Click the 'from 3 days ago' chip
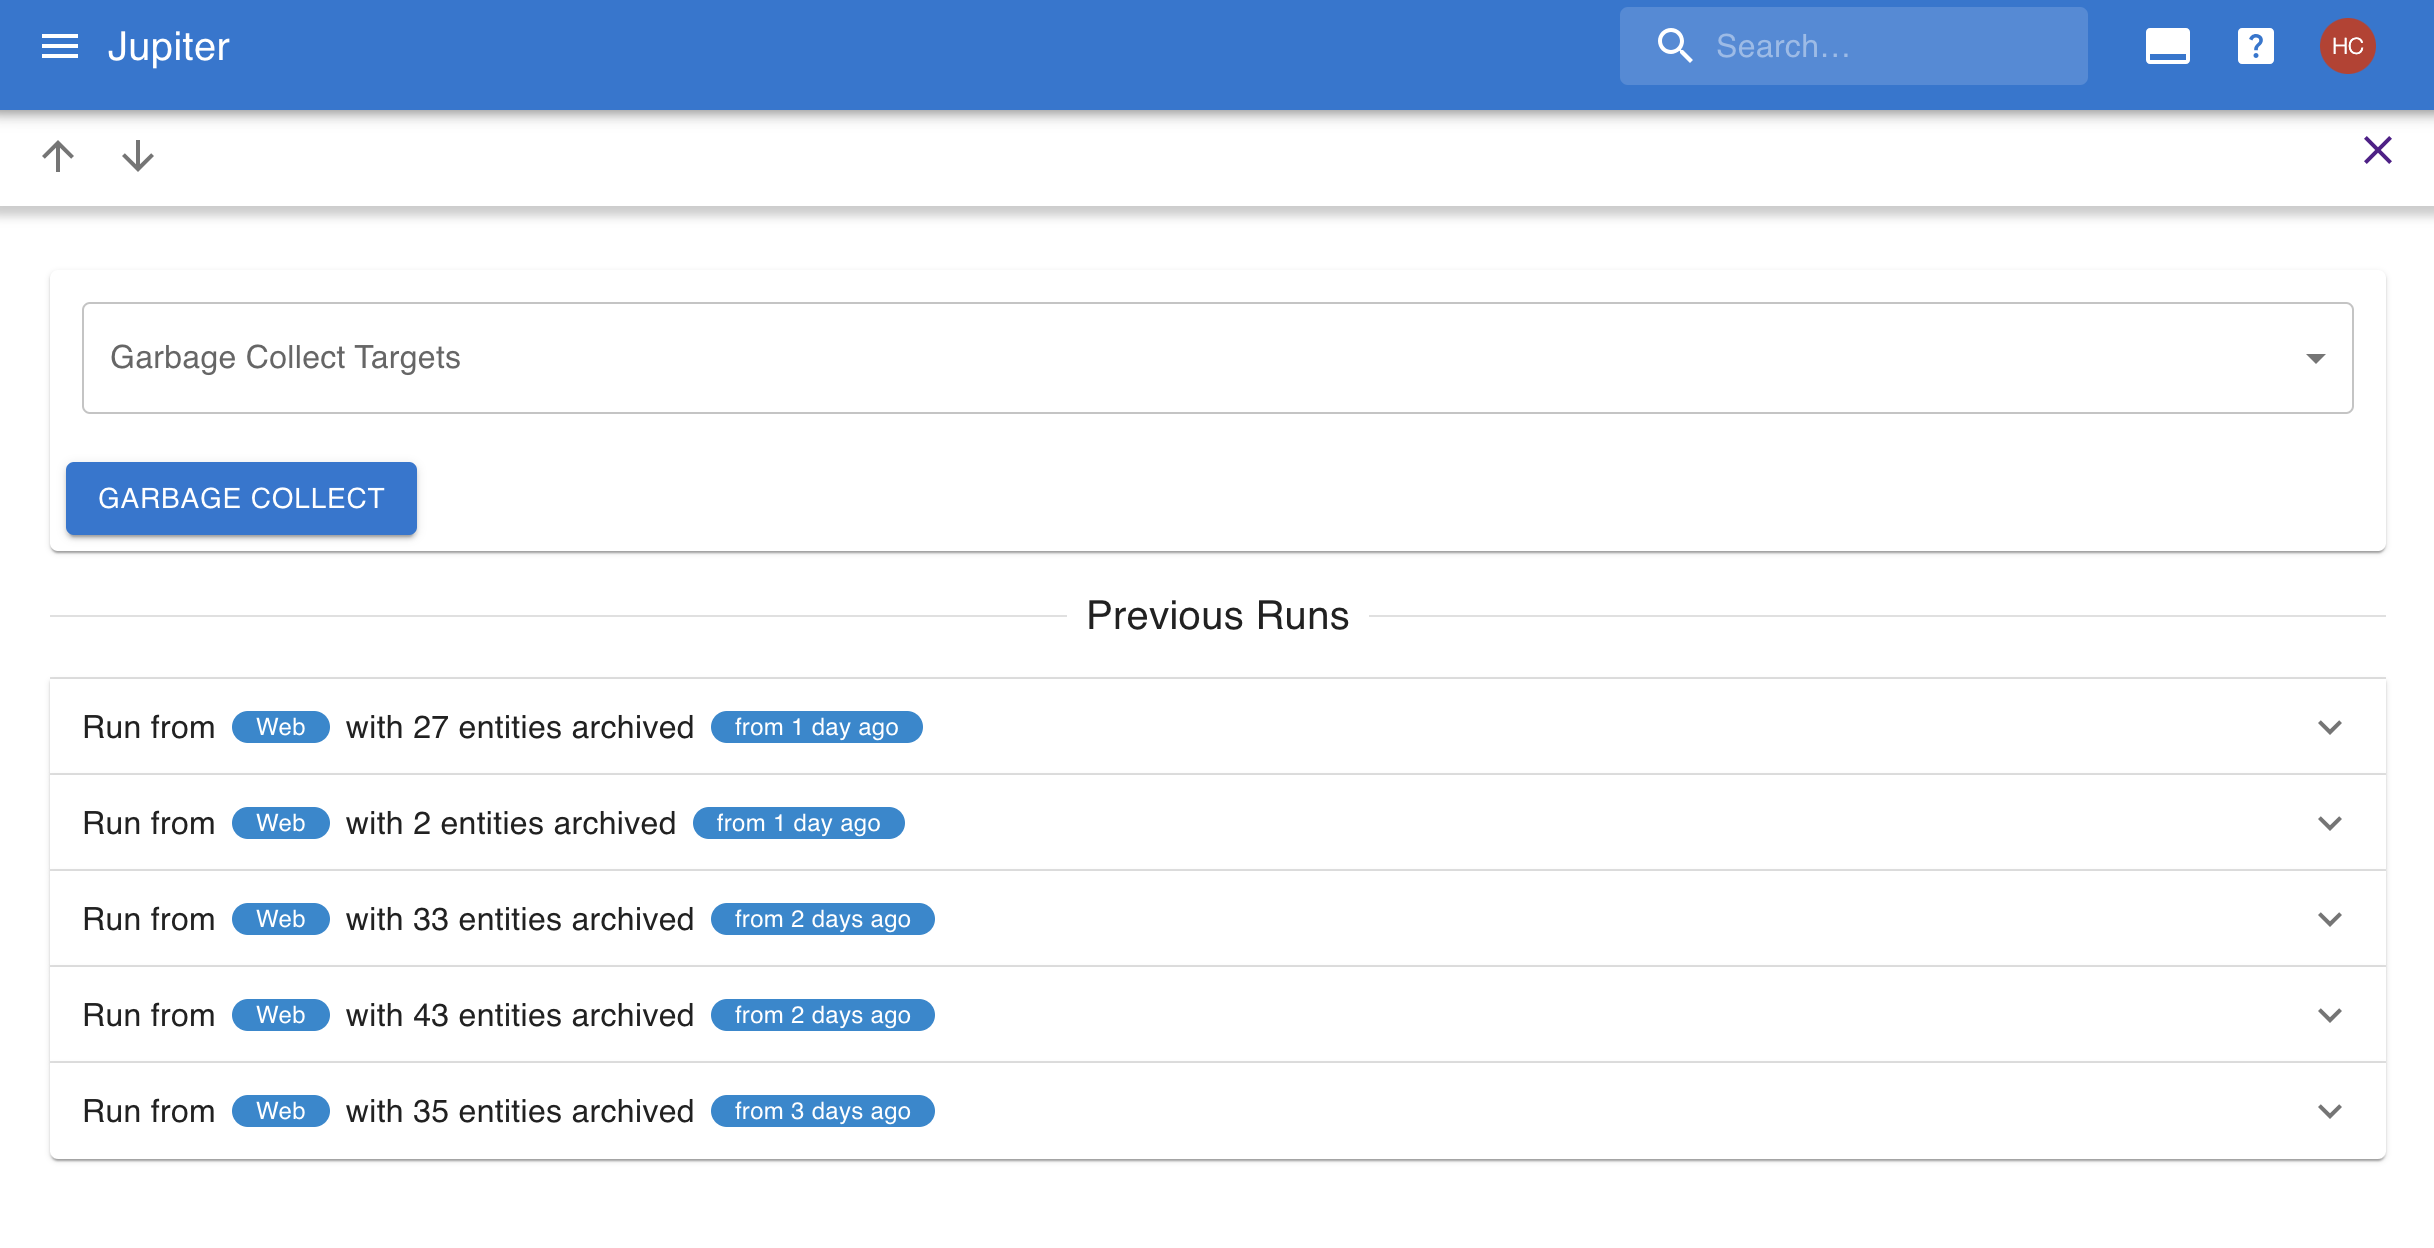The width and height of the screenshot is (2434, 1248). pyautogui.click(x=822, y=1111)
